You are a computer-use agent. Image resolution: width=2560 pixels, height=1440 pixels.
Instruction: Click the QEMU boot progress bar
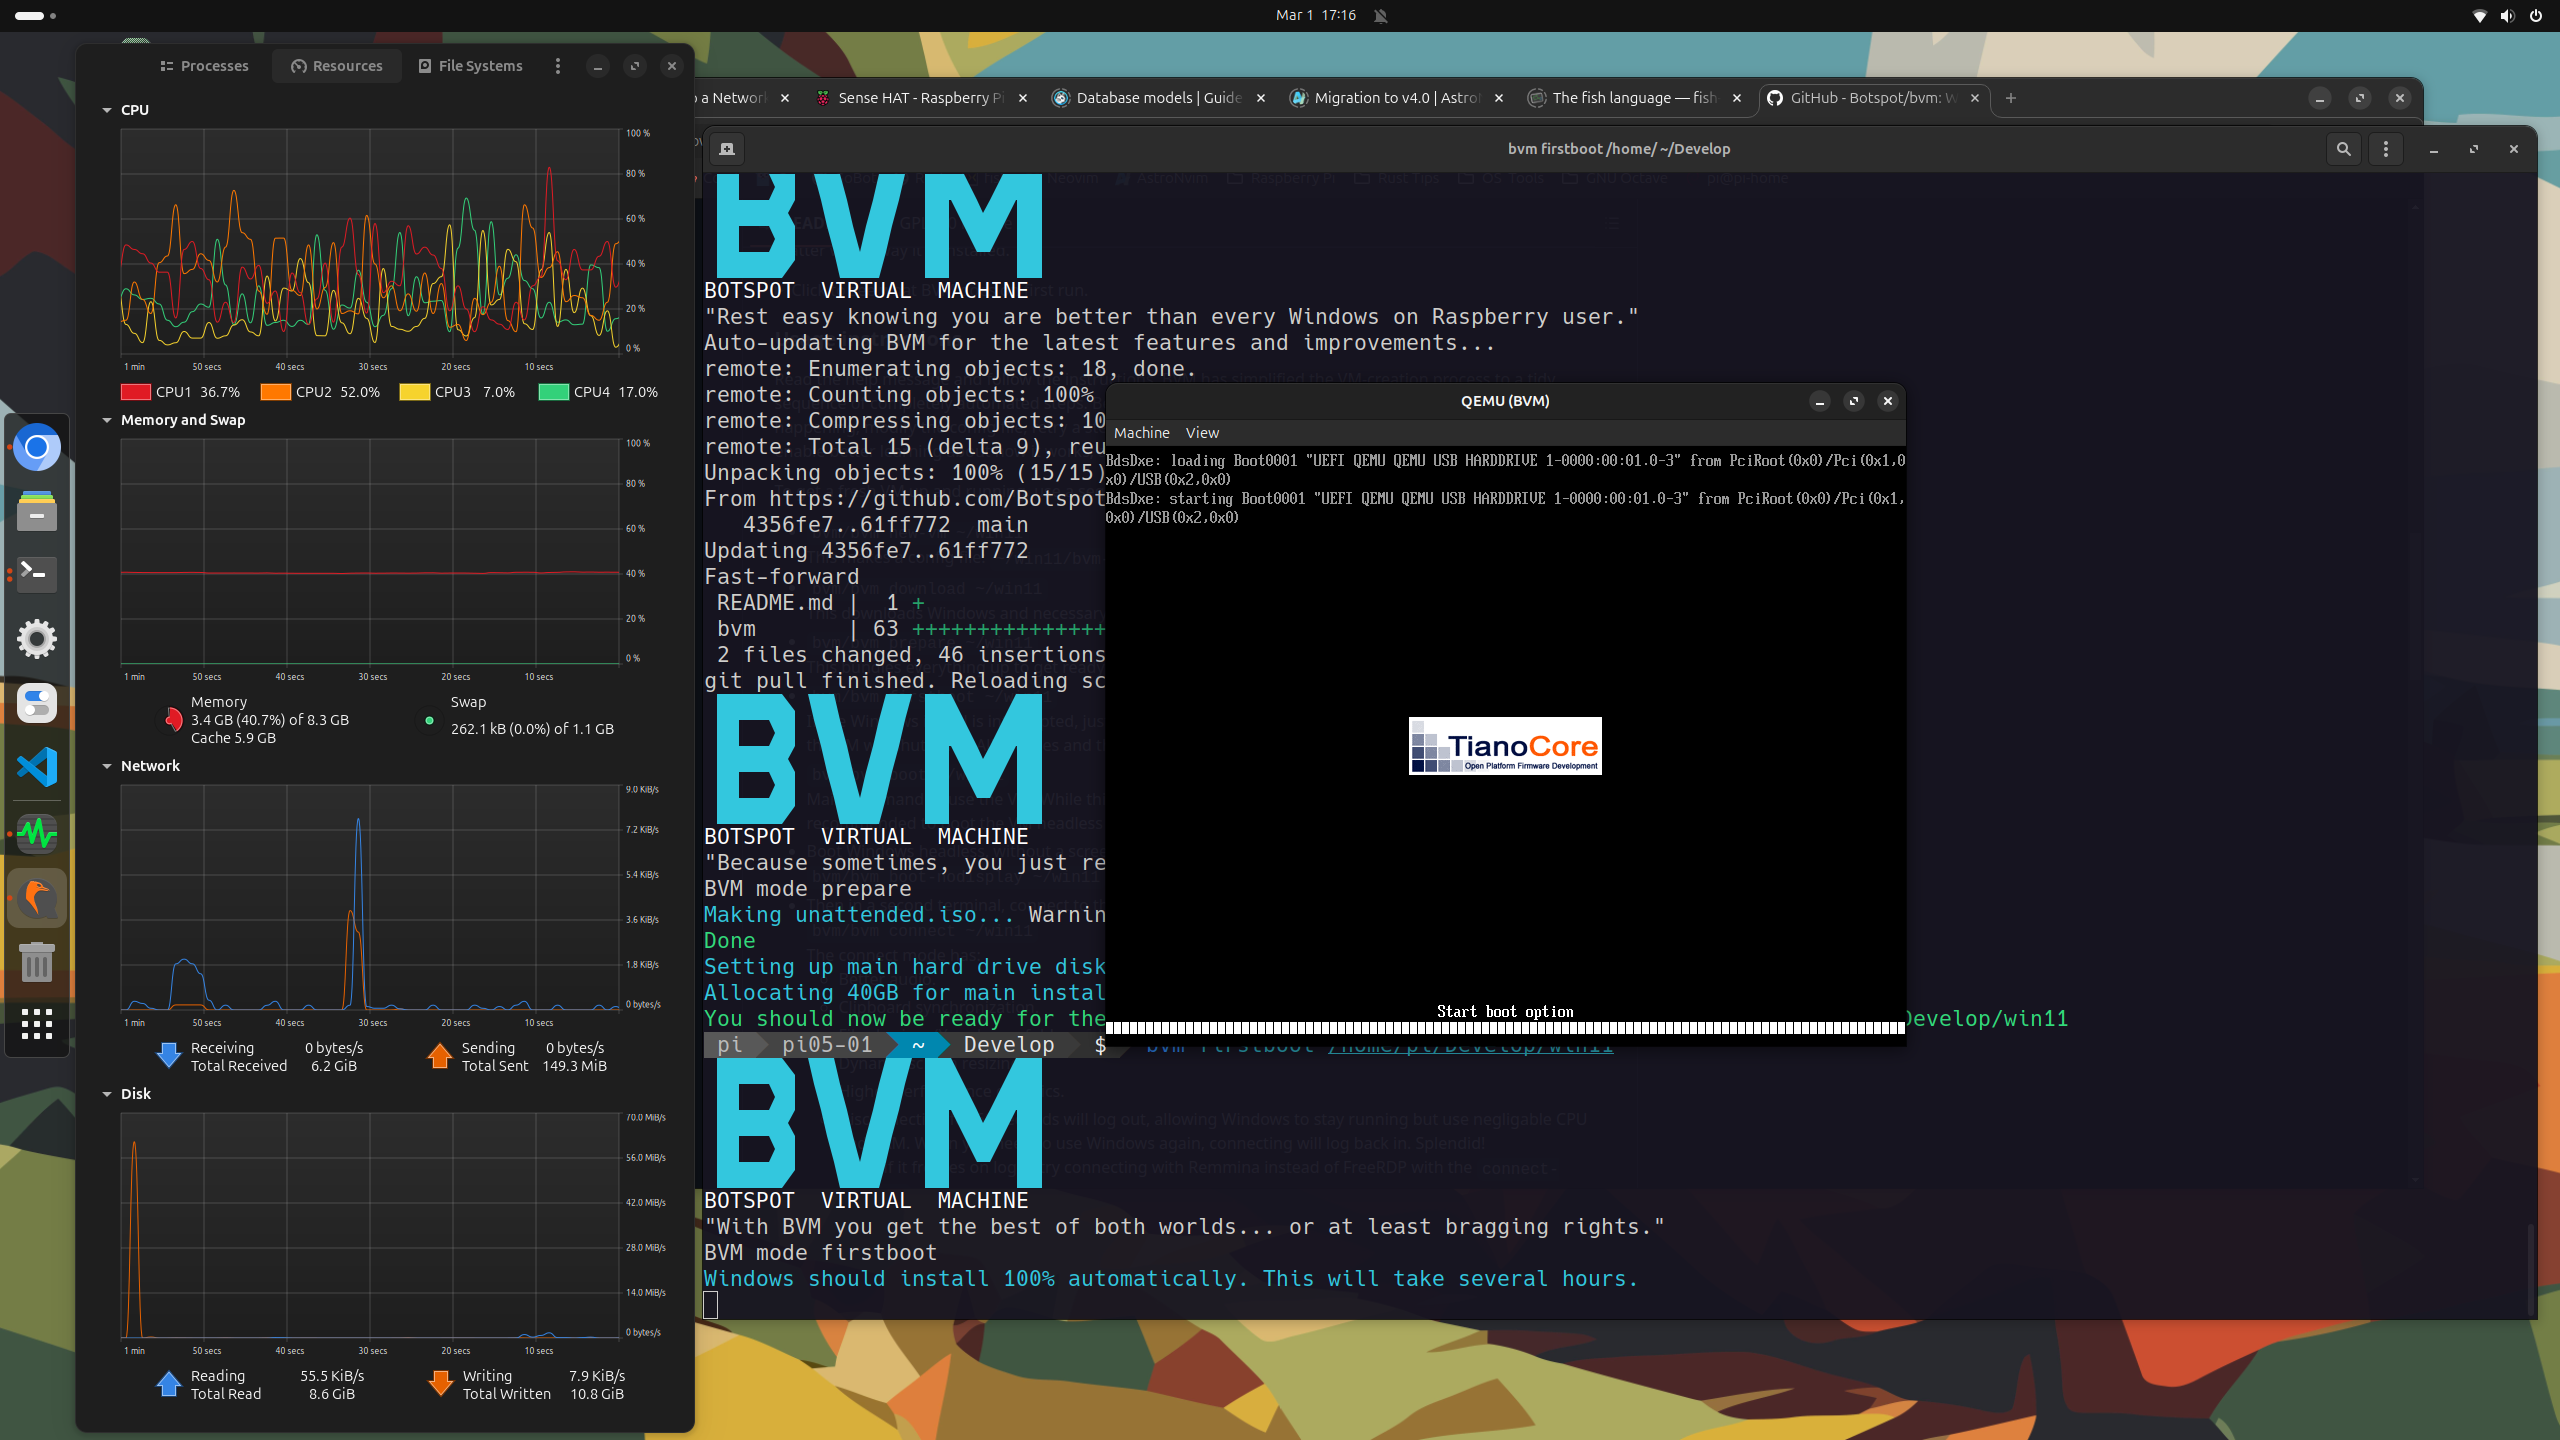[1505, 1028]
